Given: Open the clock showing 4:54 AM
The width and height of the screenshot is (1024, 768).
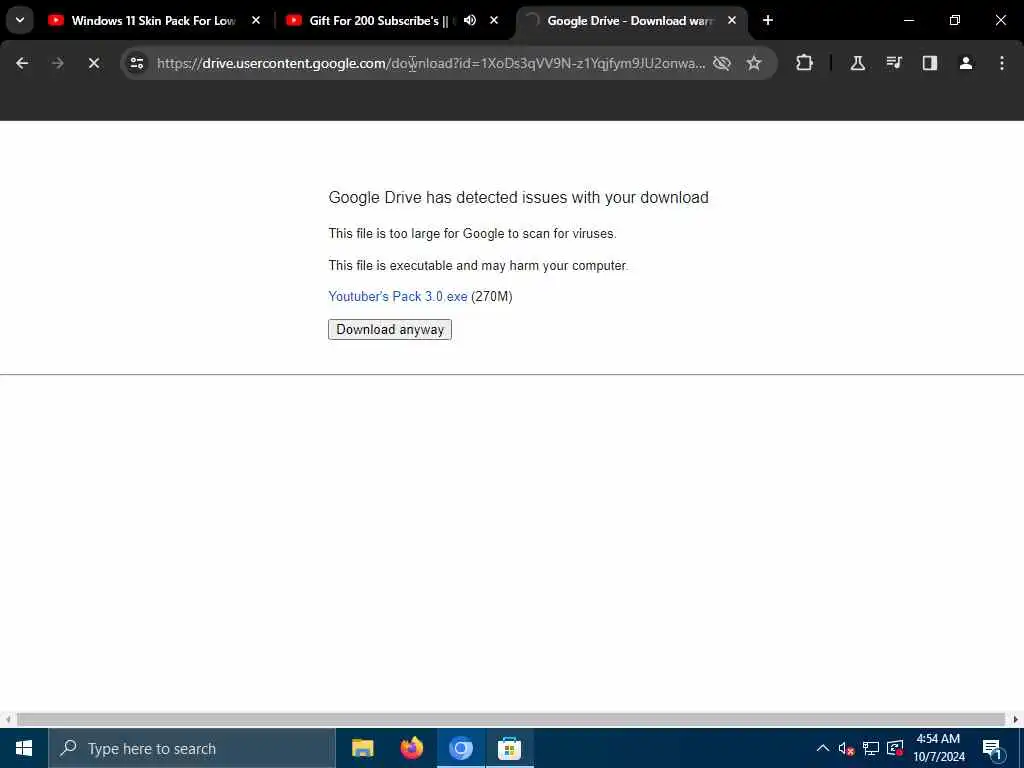Looking at the screenshot, I should (x=938, y=748).
